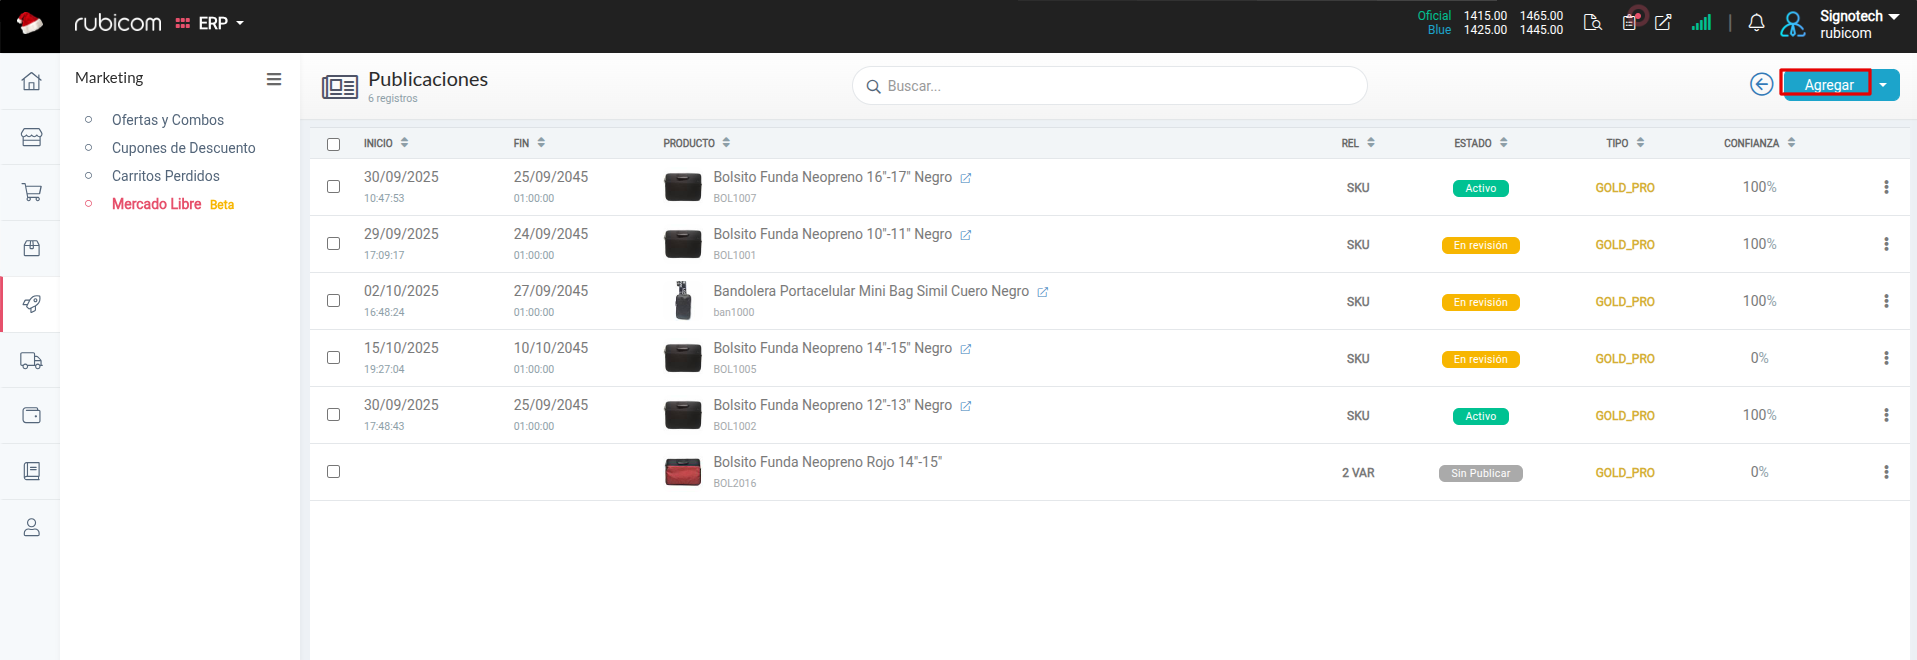Viewport: 1917px width, 660px height.
Task: Open the home icon in sidebar
Action: (x=31, y=81)
